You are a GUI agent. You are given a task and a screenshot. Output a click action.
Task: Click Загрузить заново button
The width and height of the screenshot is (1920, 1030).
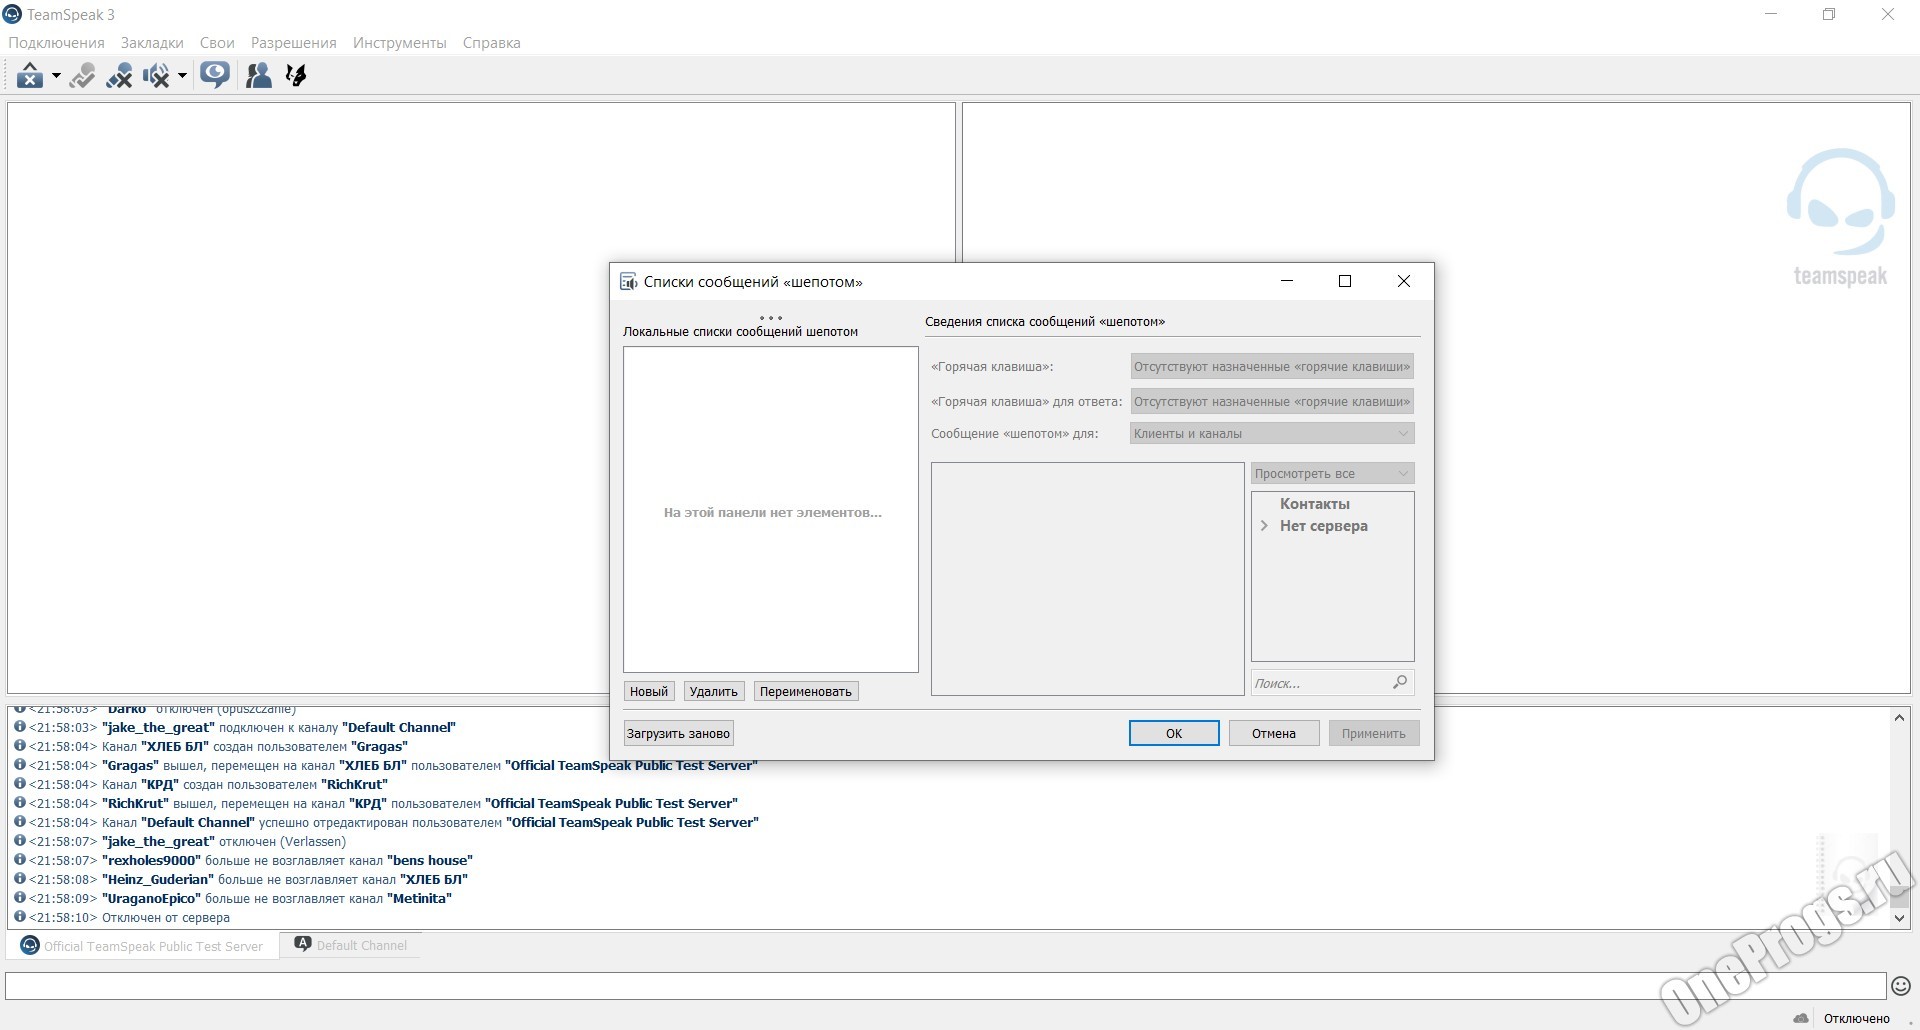click(x=679, y=733)
